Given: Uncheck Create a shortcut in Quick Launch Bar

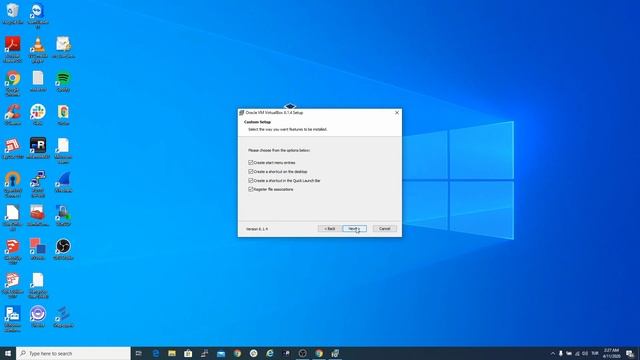Looking at the screenshot, I should tap(251, 180).
